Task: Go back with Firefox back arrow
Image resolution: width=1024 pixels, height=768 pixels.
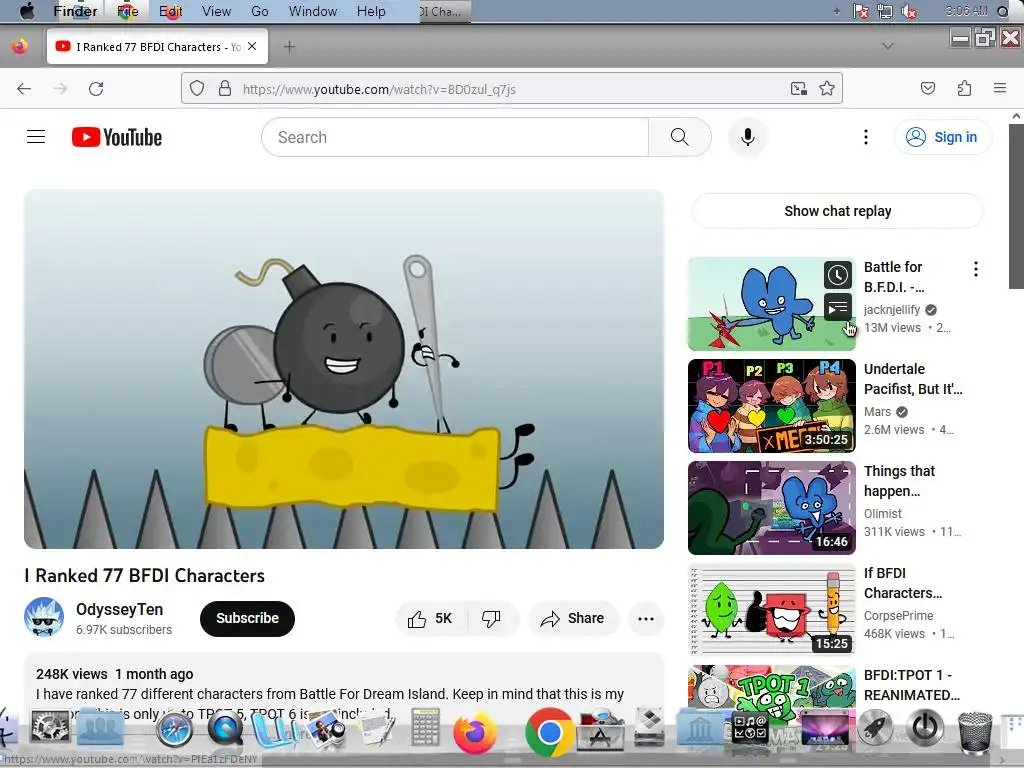Action: click(x=24, y=89)
